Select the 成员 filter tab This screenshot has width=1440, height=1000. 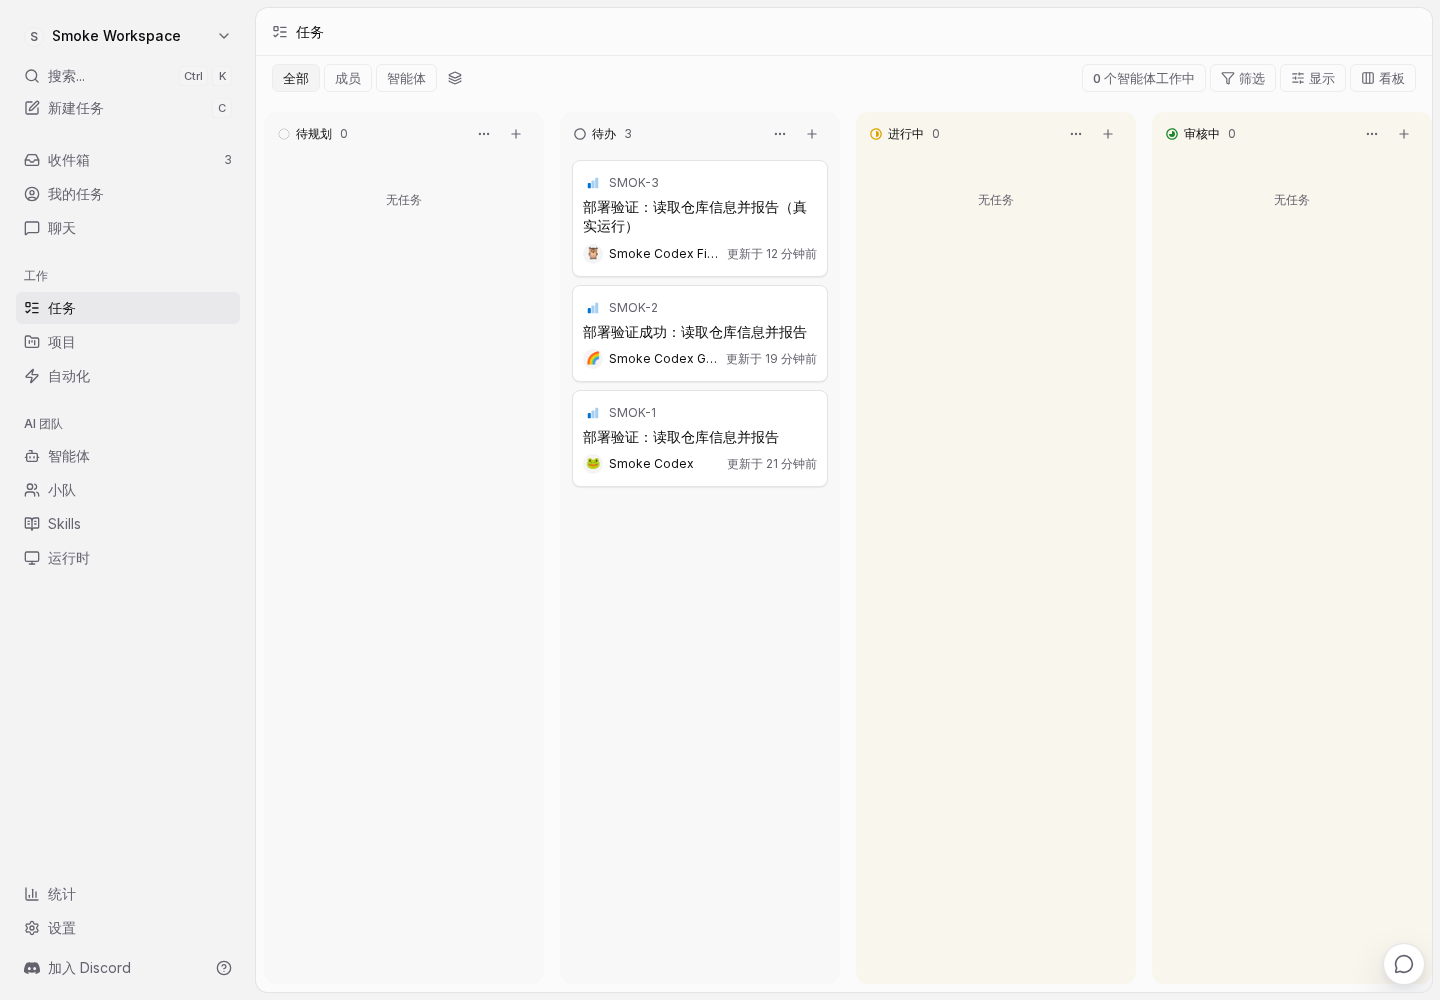click(x=348, y=78)
